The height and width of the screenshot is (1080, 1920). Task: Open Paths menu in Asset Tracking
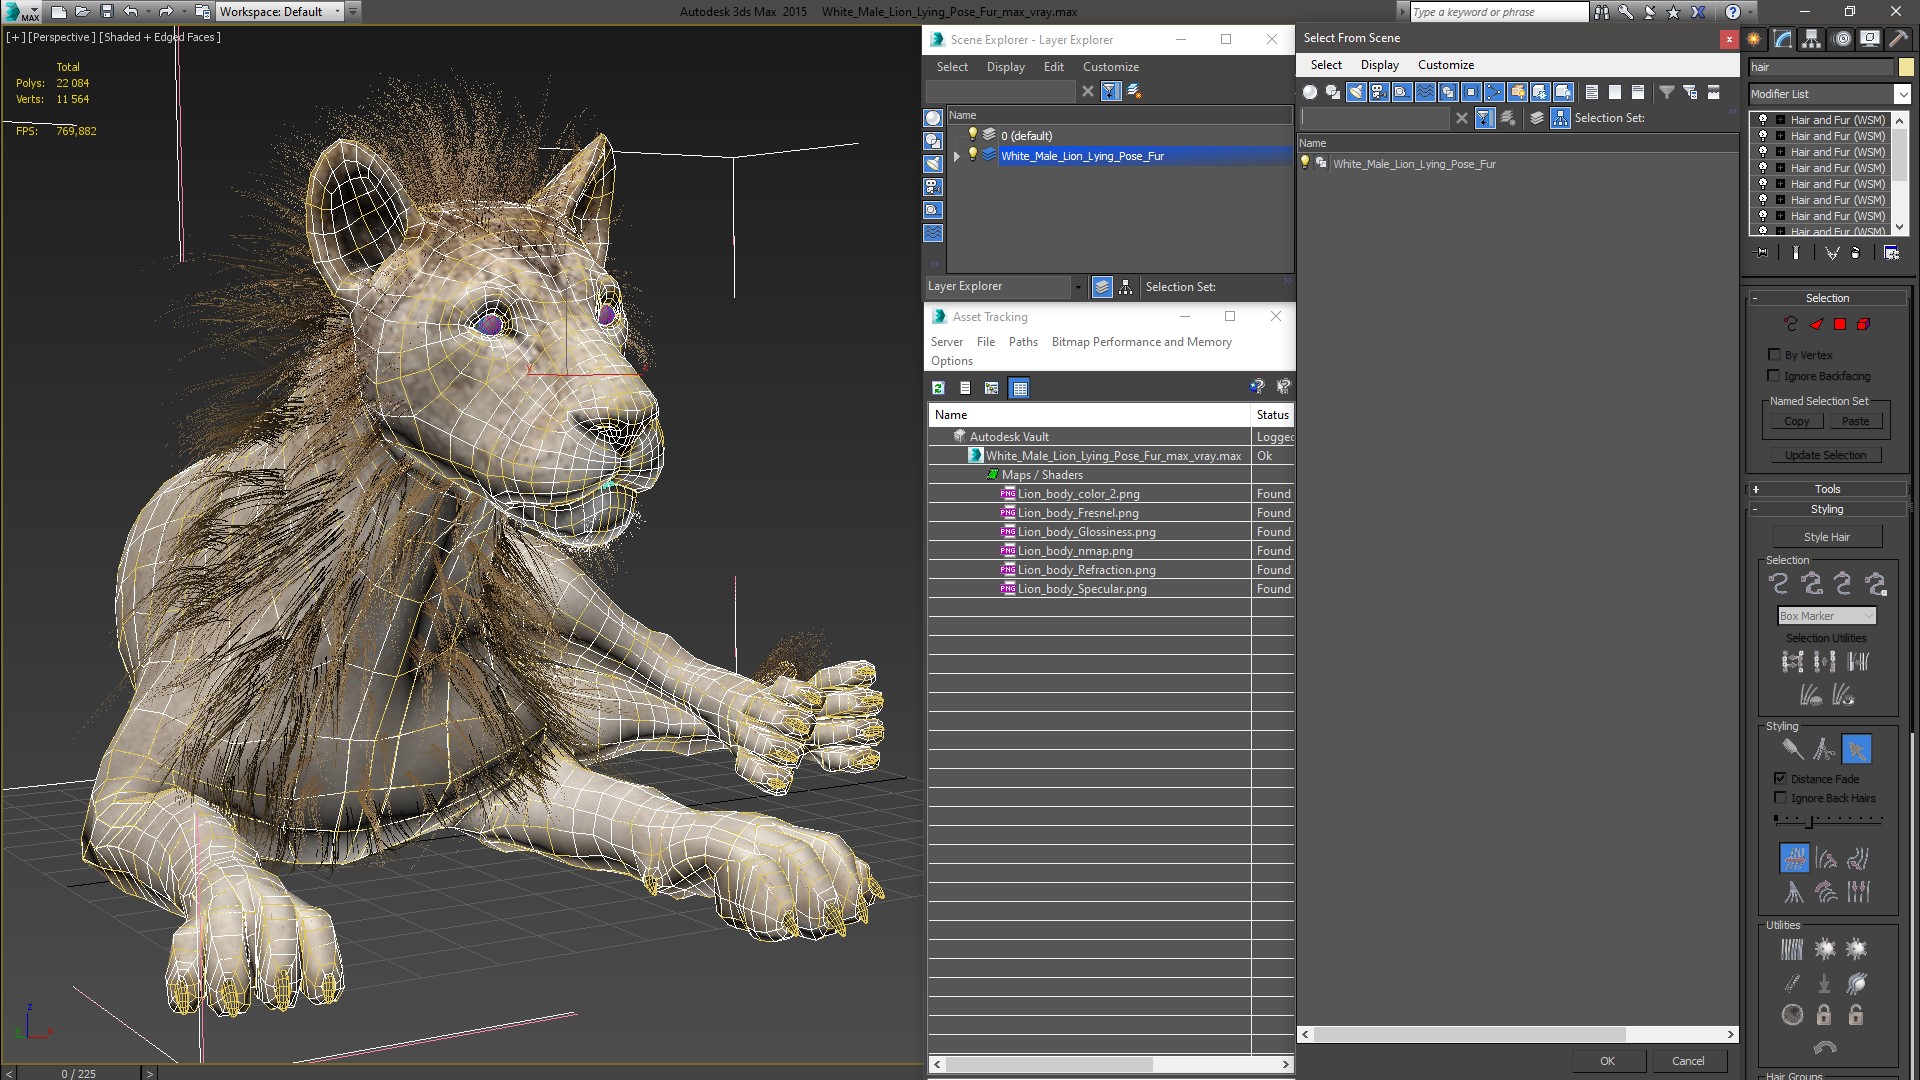(x=1023, y=342)
